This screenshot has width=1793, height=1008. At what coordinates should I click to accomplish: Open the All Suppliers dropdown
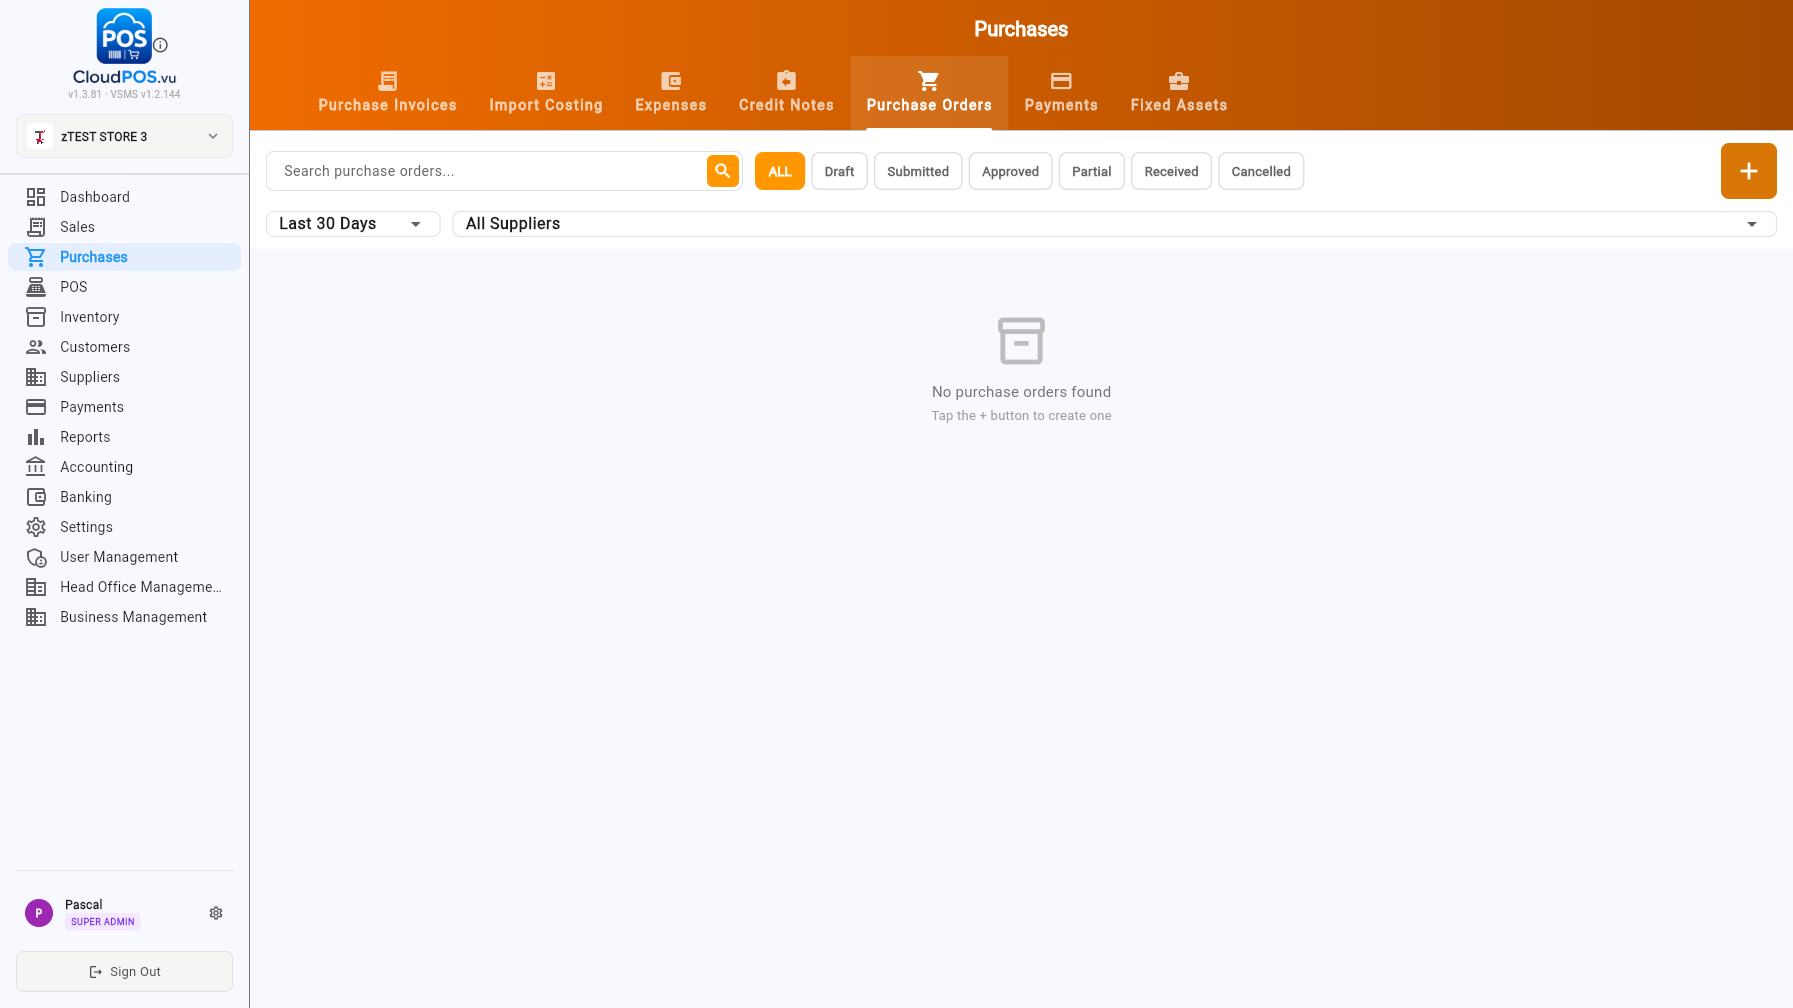[x=1114, y=224]
